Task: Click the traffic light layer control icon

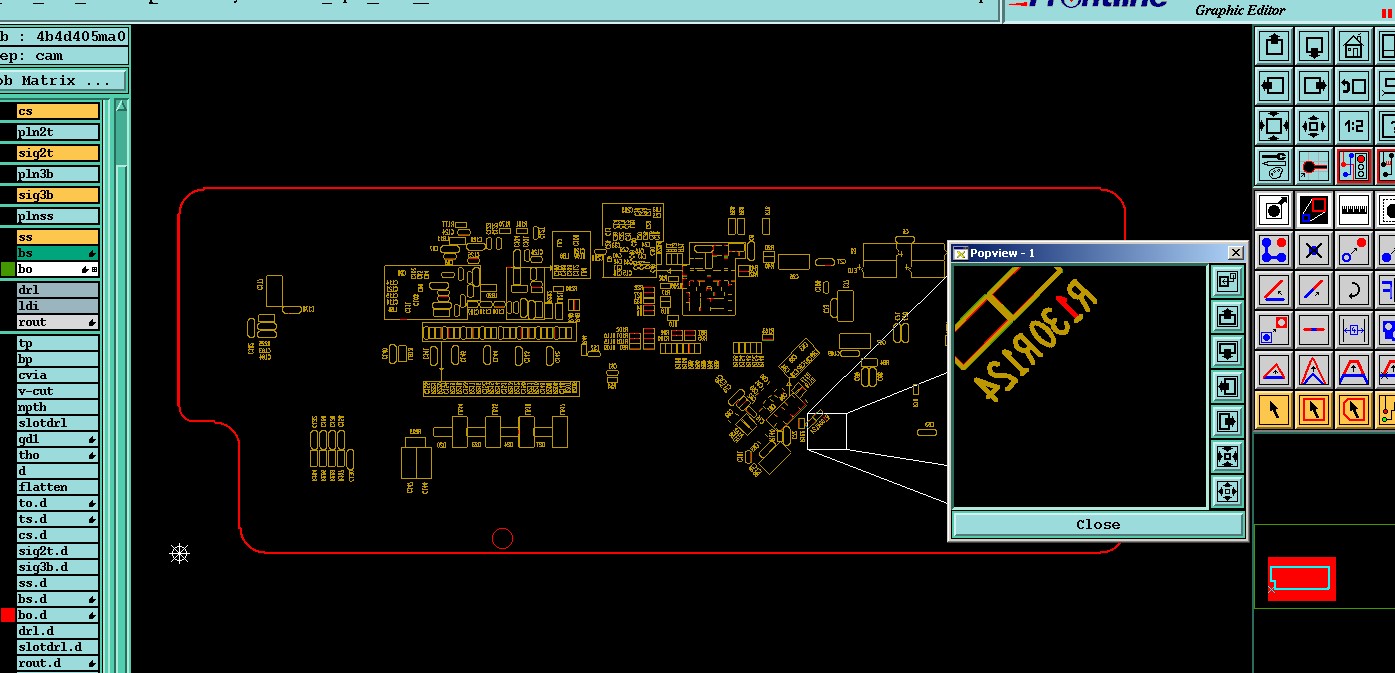Action: point(1353,166)
